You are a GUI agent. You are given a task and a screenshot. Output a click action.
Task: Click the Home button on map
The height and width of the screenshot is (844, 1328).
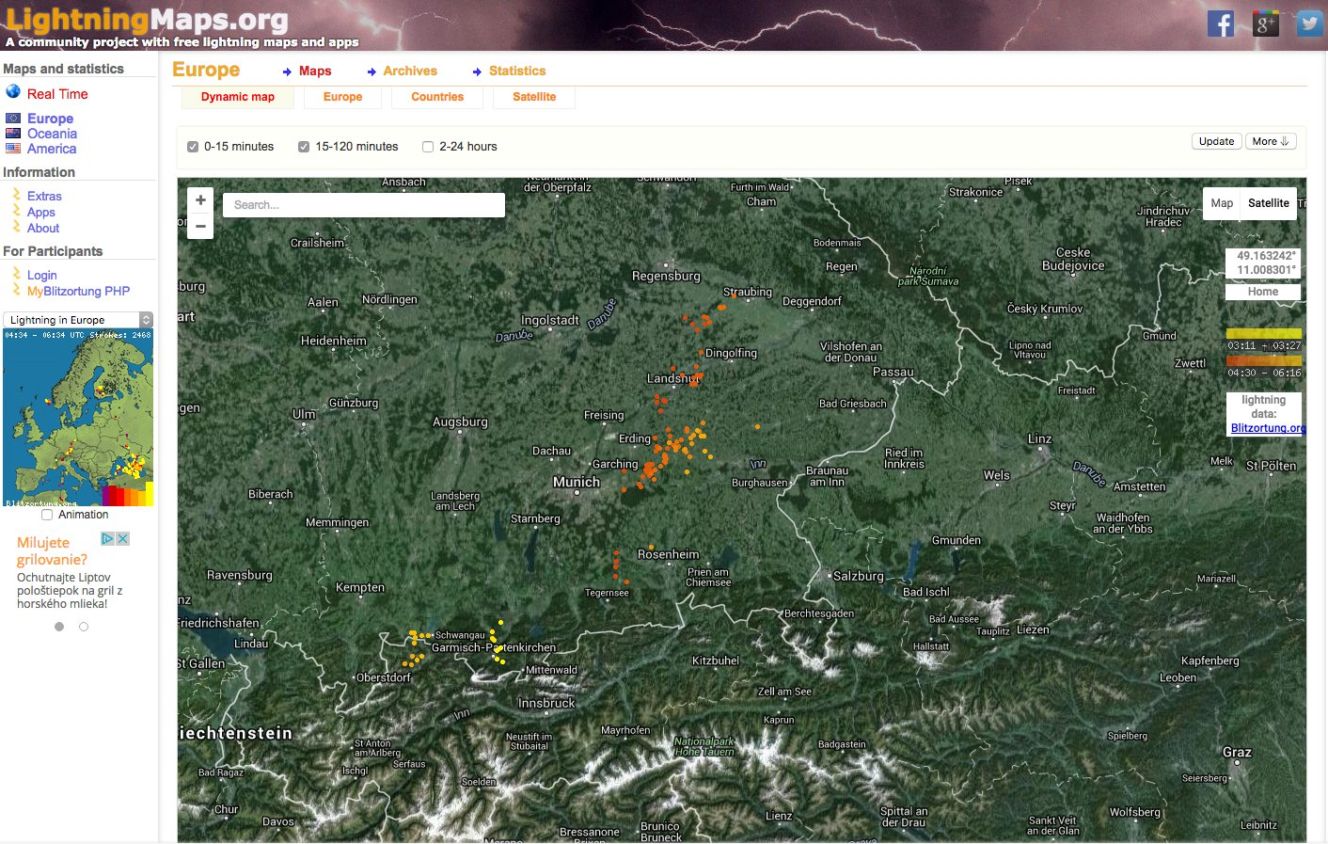point(1263,292)
